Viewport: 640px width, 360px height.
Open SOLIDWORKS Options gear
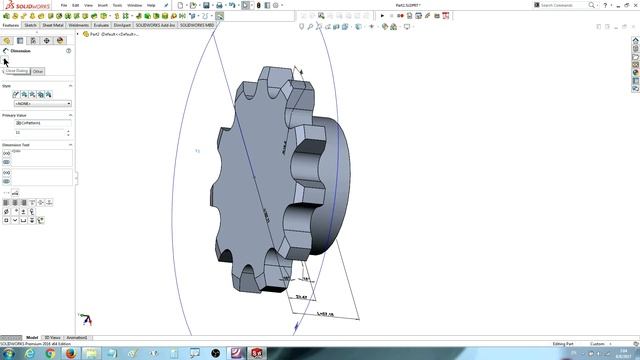point(276,5)
